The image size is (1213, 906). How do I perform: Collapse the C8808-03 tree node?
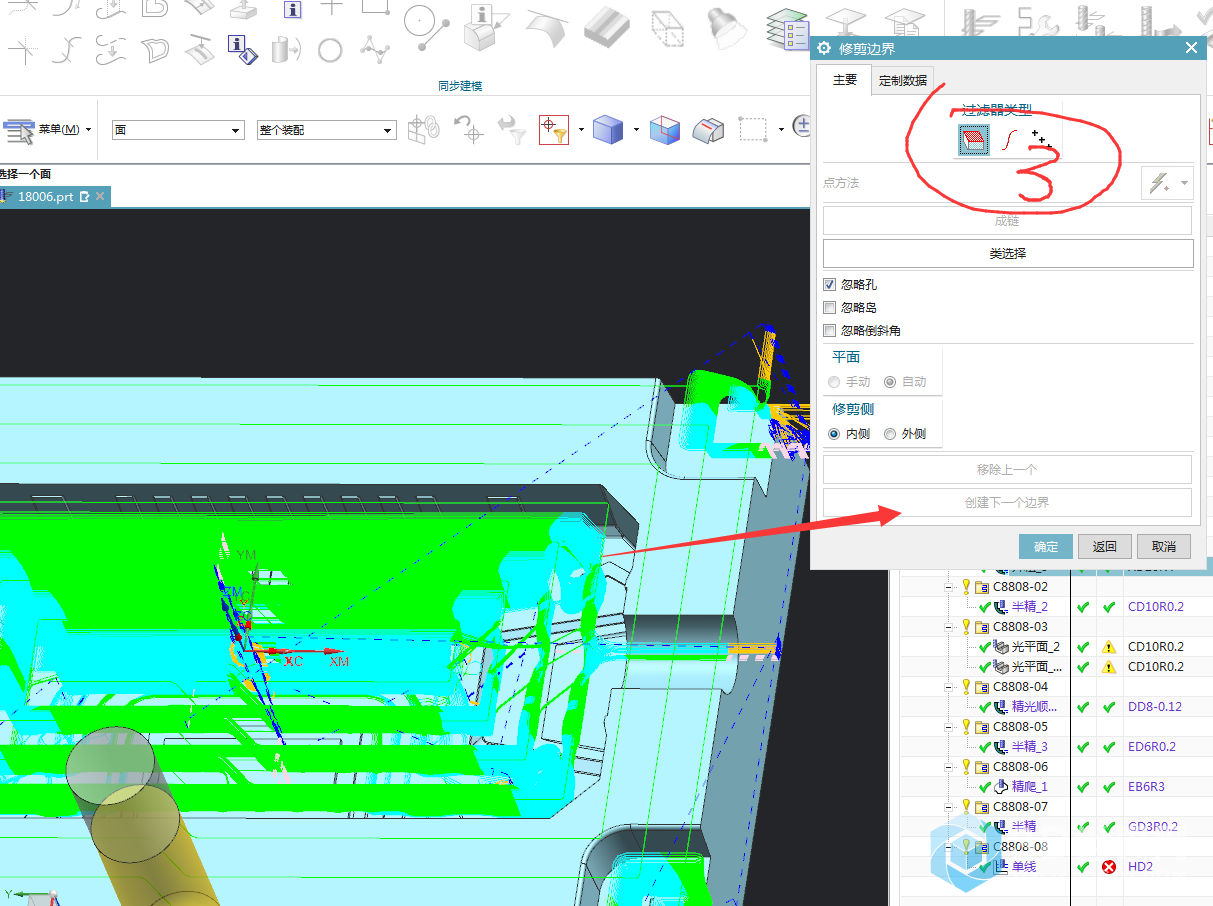tap(949, 627)
